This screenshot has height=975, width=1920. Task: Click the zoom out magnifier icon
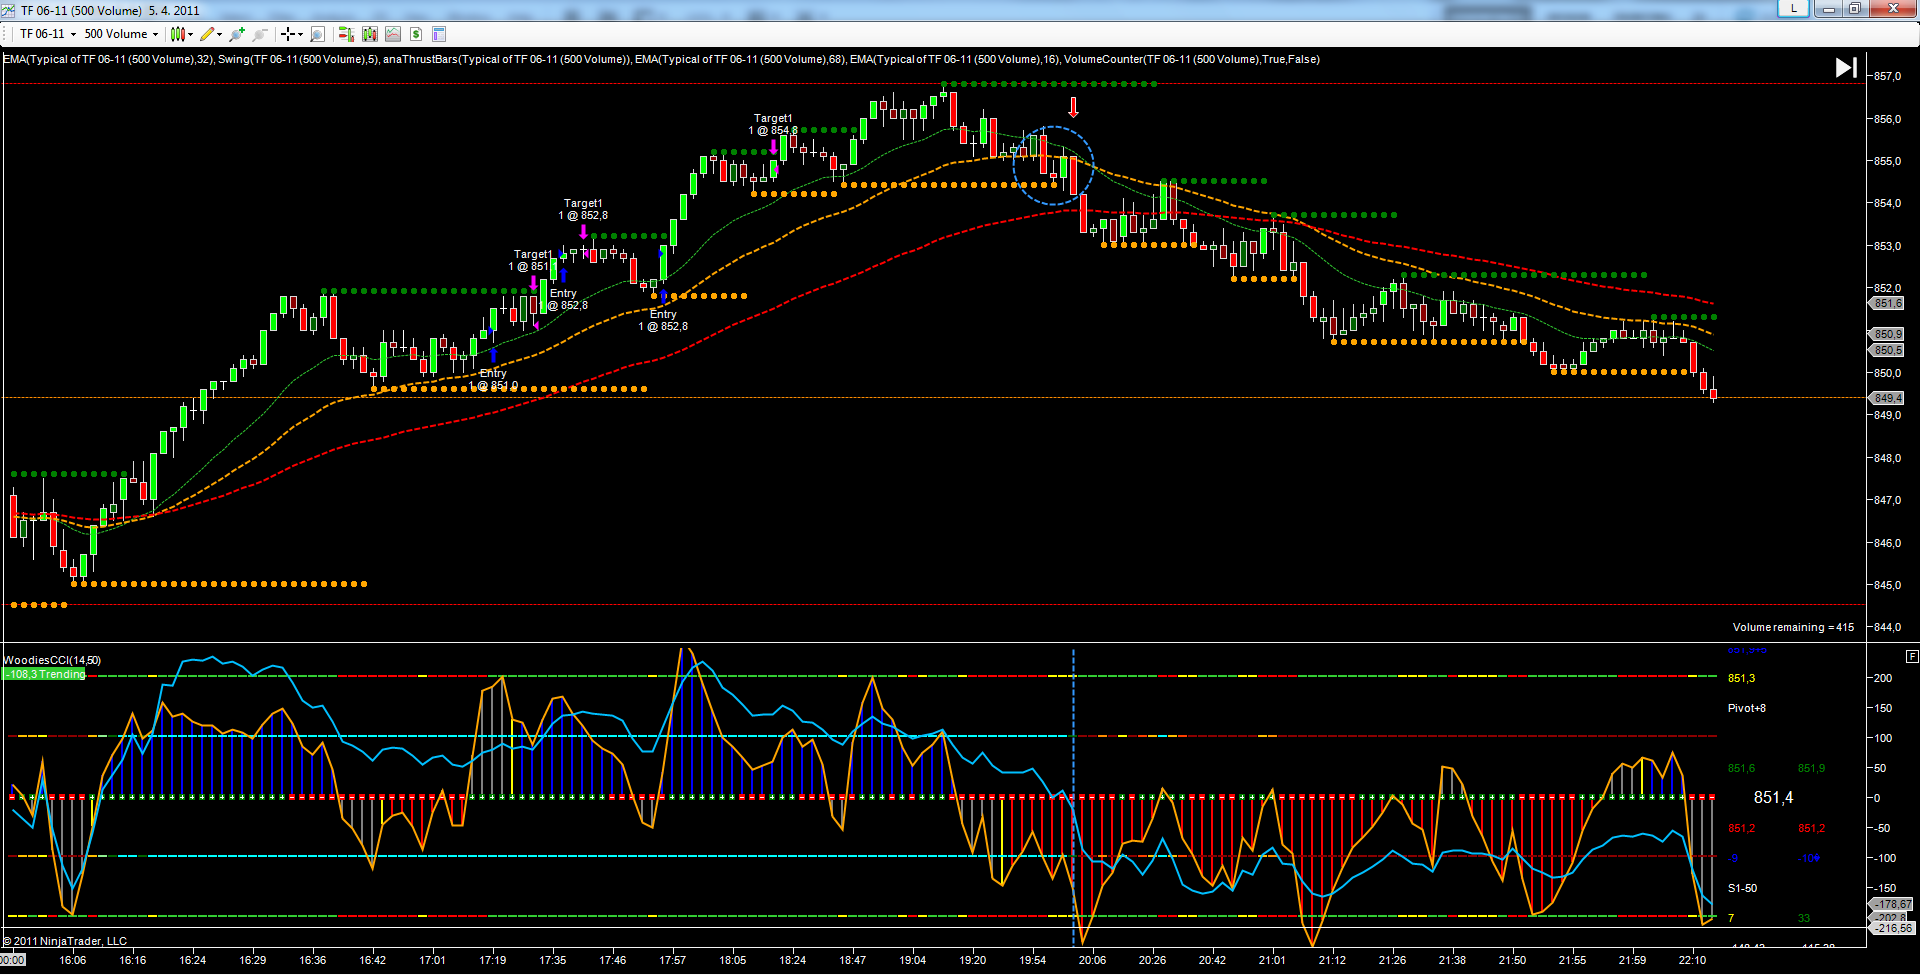click(x=260, y=34)
